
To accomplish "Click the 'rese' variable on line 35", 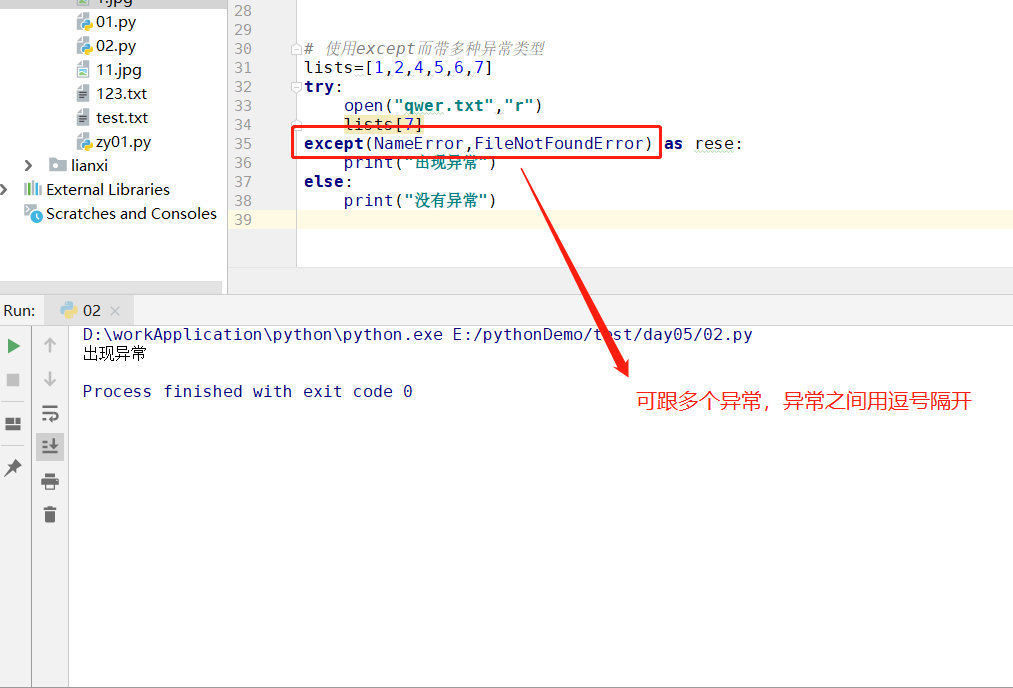I will (x=714, y=143).
